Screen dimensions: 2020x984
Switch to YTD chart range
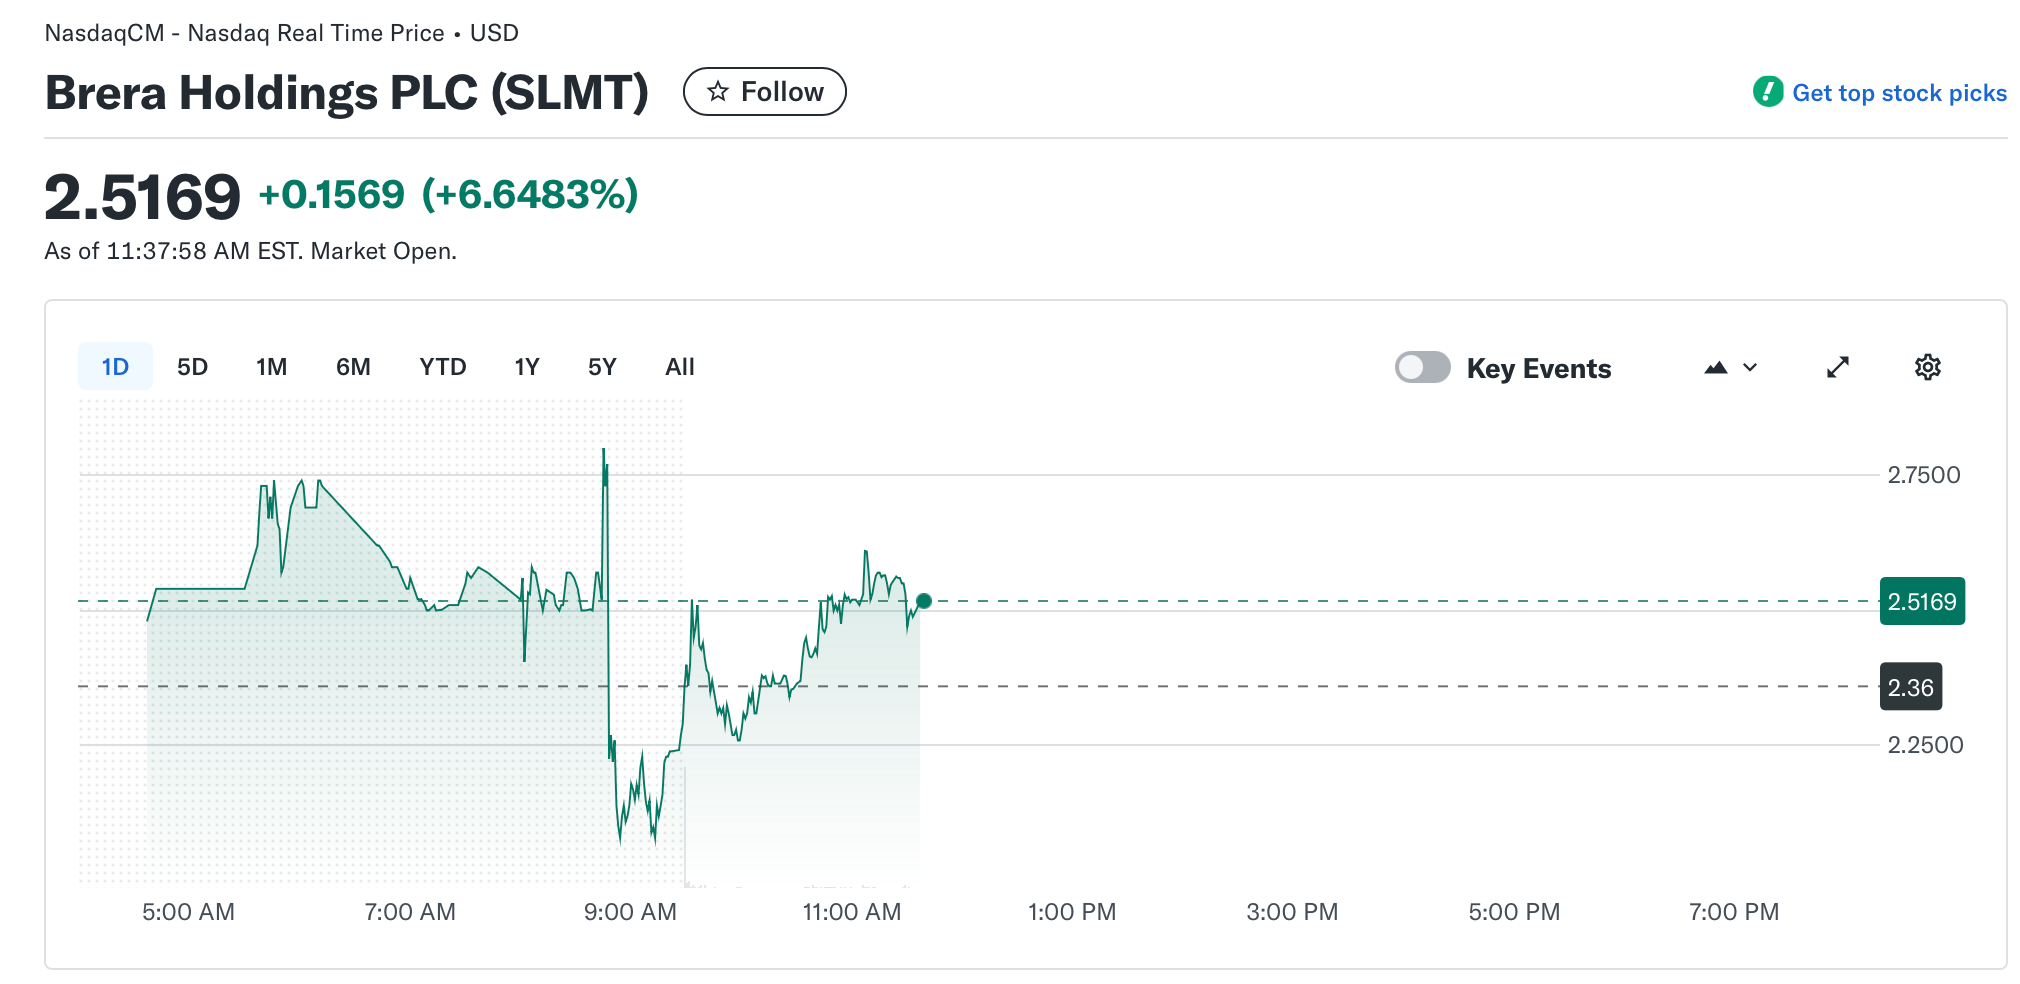click(x=441, y=366)
